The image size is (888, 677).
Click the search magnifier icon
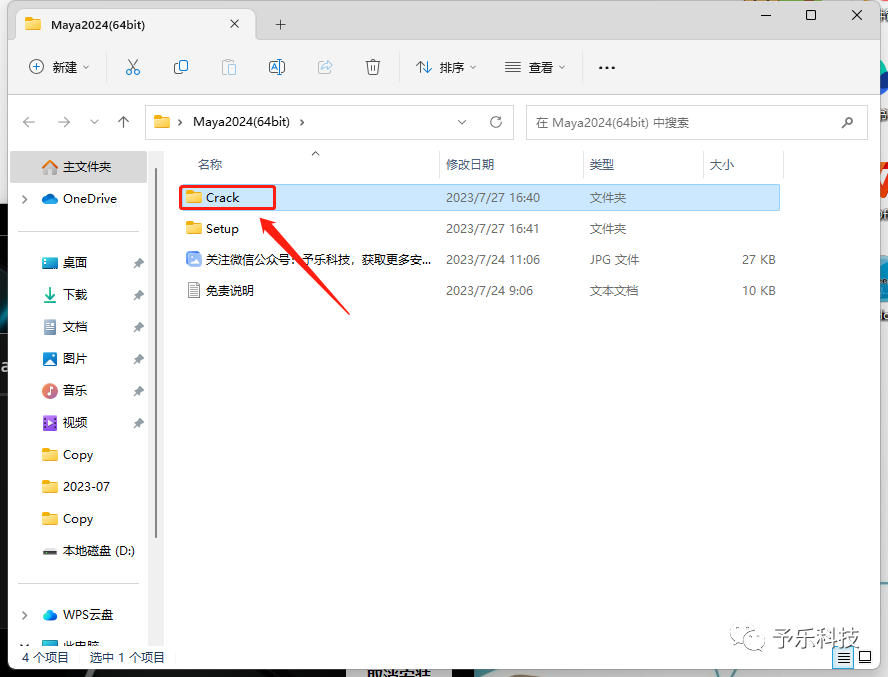(847, 122)
